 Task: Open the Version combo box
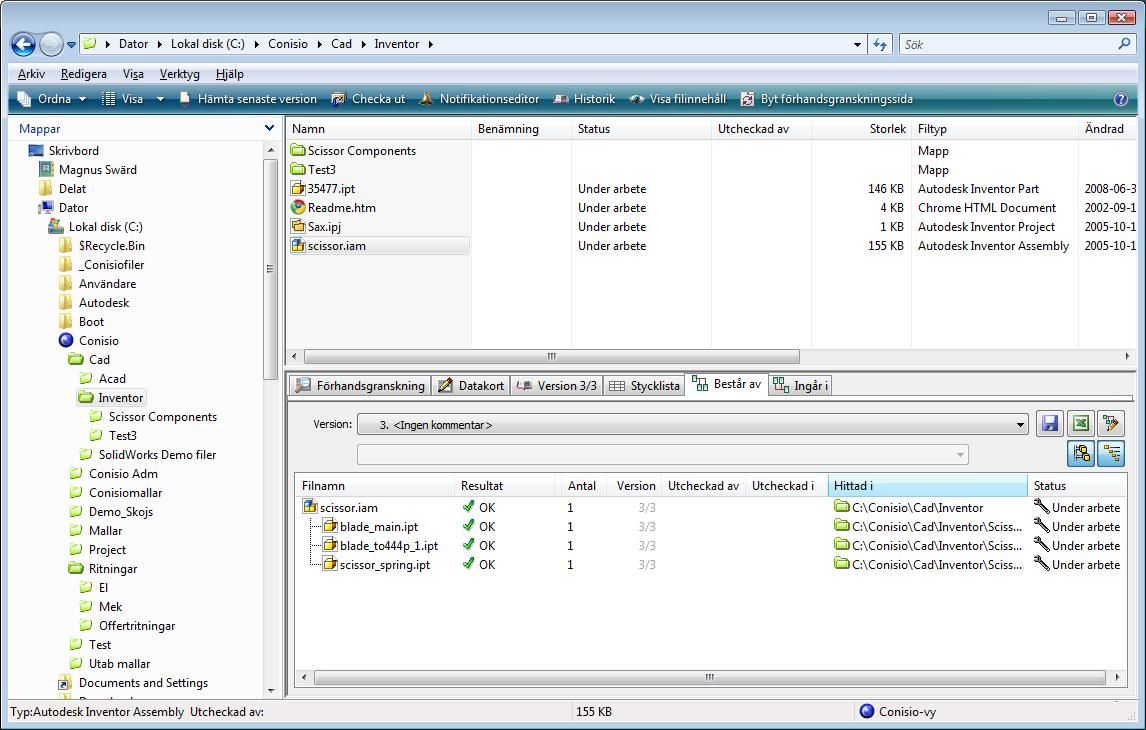point(693,425)
